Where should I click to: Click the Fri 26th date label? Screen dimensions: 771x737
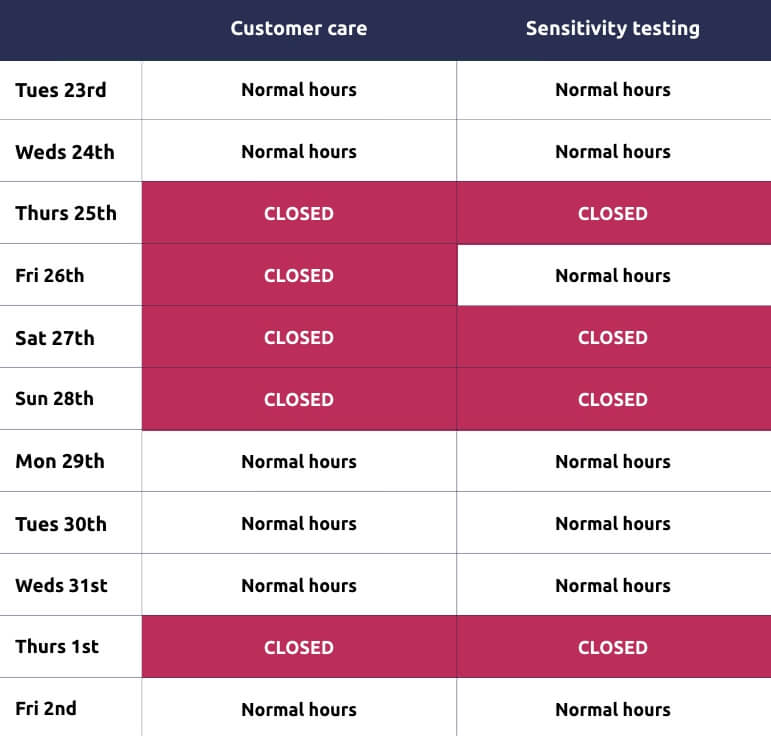50,276
